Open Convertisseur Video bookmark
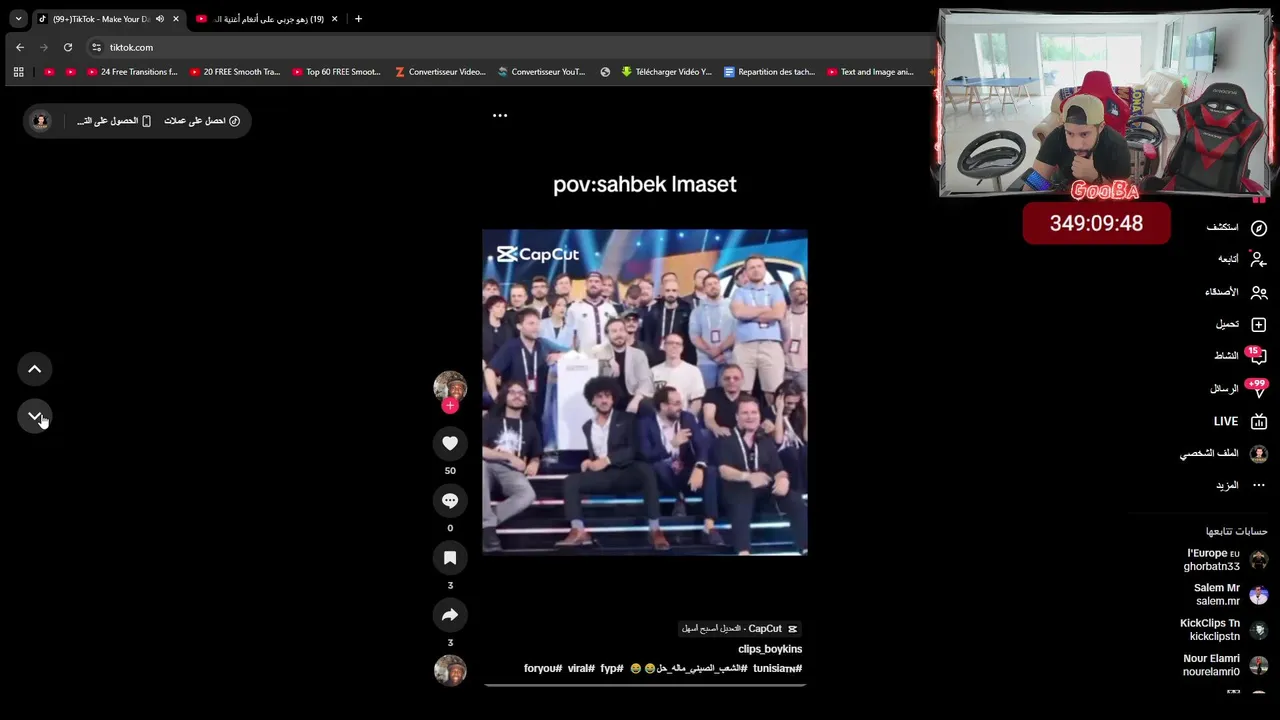The width and height of the screenshot is (1280, 720). tap(440, 72)
